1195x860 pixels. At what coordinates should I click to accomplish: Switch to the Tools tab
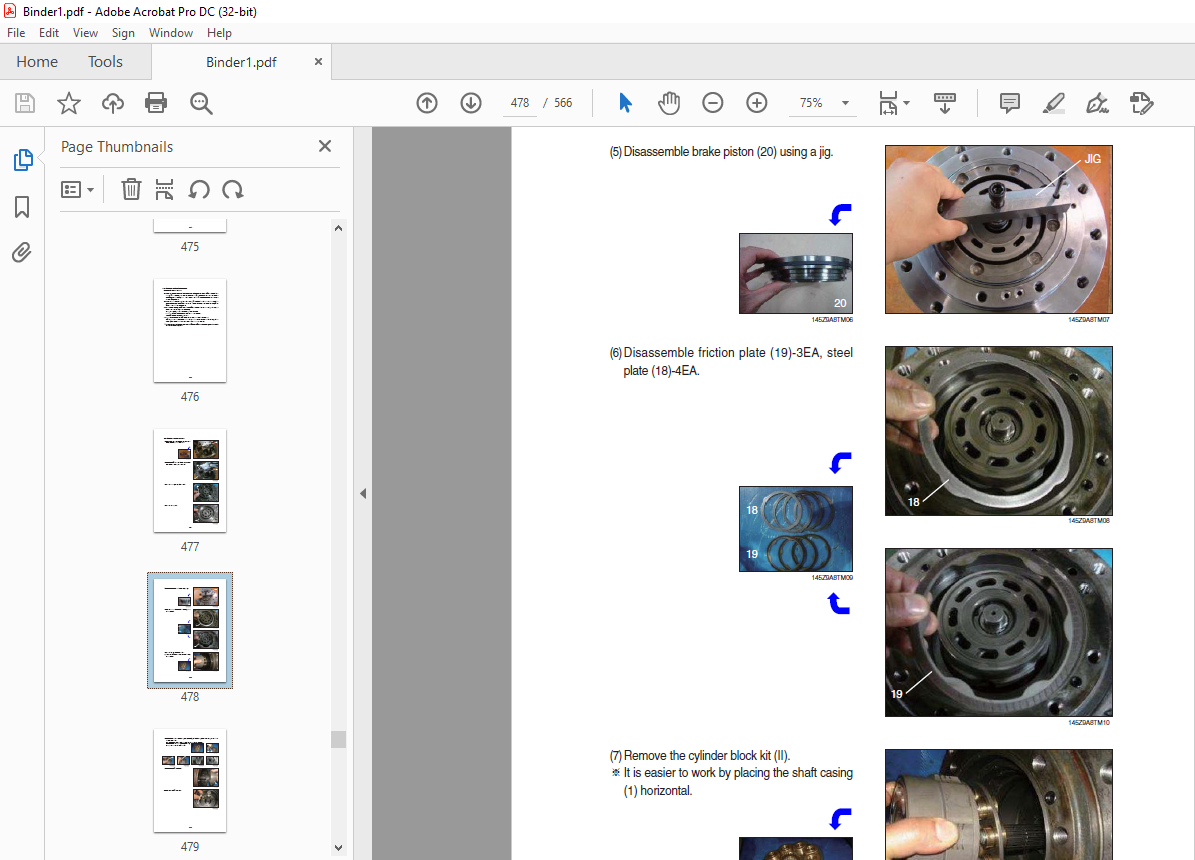pos(105,62)
